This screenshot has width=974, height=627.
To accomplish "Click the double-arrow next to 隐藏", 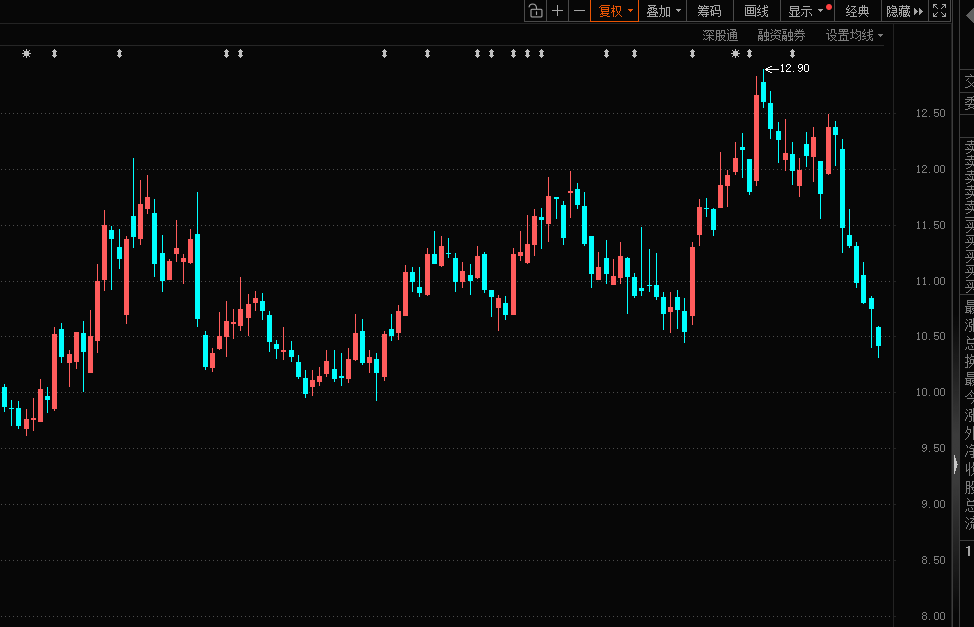I will (x=918, y=11).
